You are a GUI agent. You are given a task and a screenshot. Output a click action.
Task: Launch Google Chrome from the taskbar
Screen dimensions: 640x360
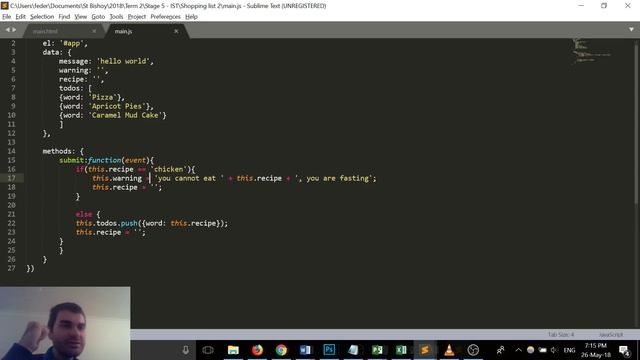click(x=281, y=350)
